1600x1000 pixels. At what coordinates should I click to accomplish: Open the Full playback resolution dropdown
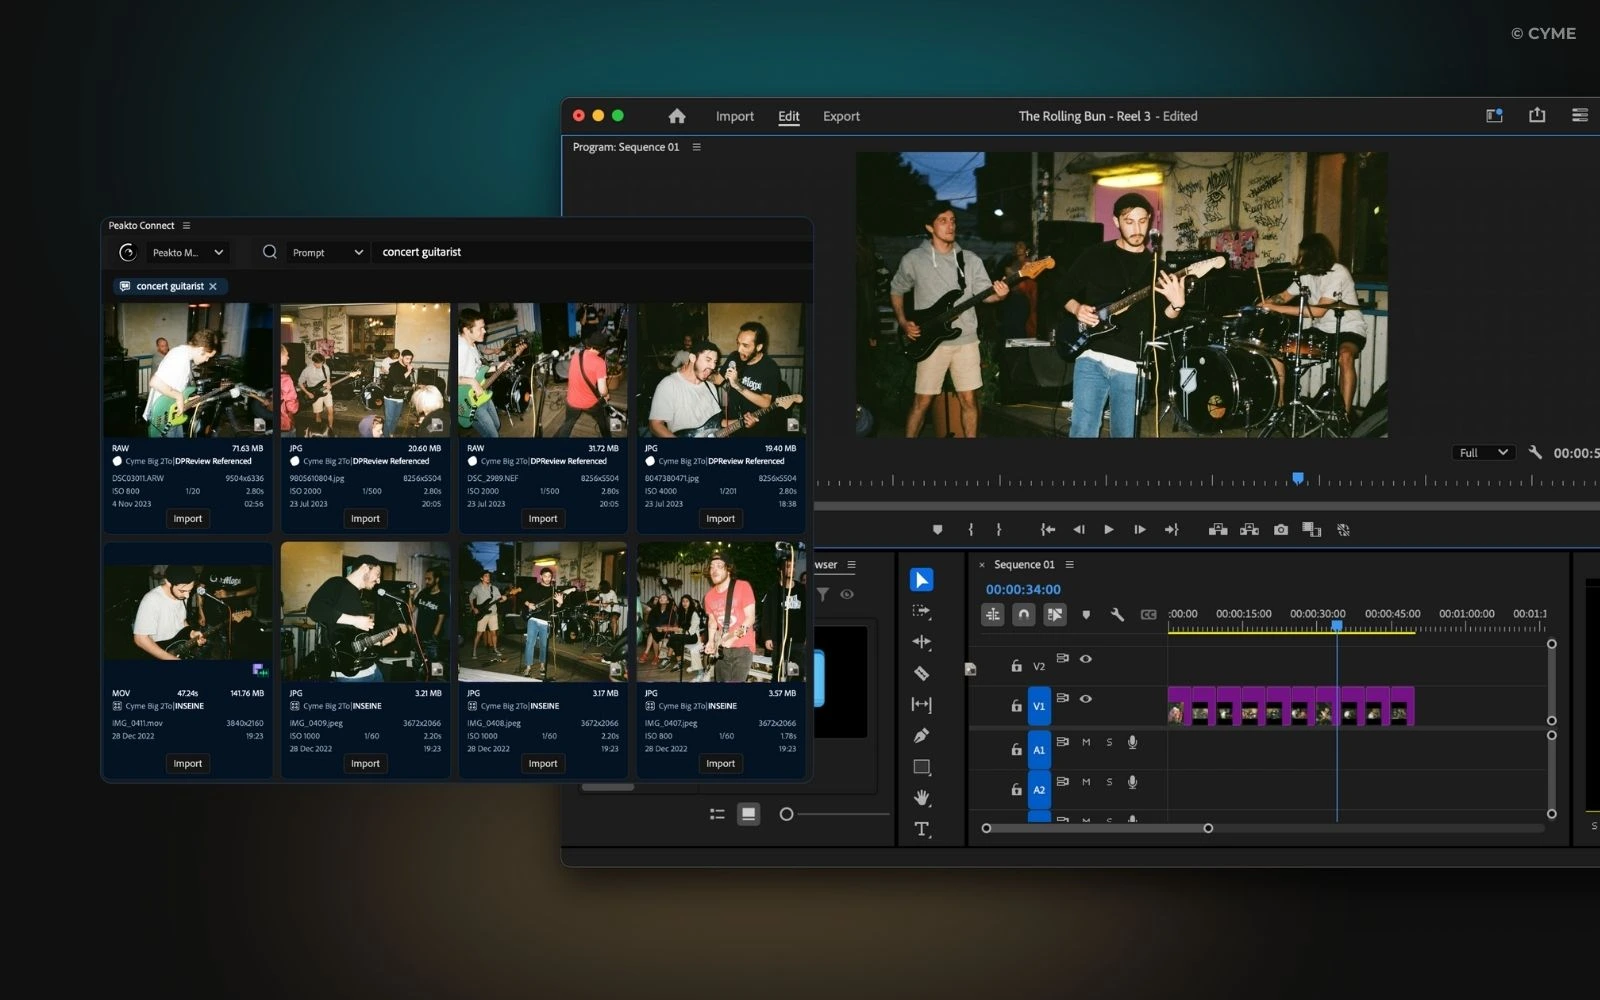coord(1482,453)
